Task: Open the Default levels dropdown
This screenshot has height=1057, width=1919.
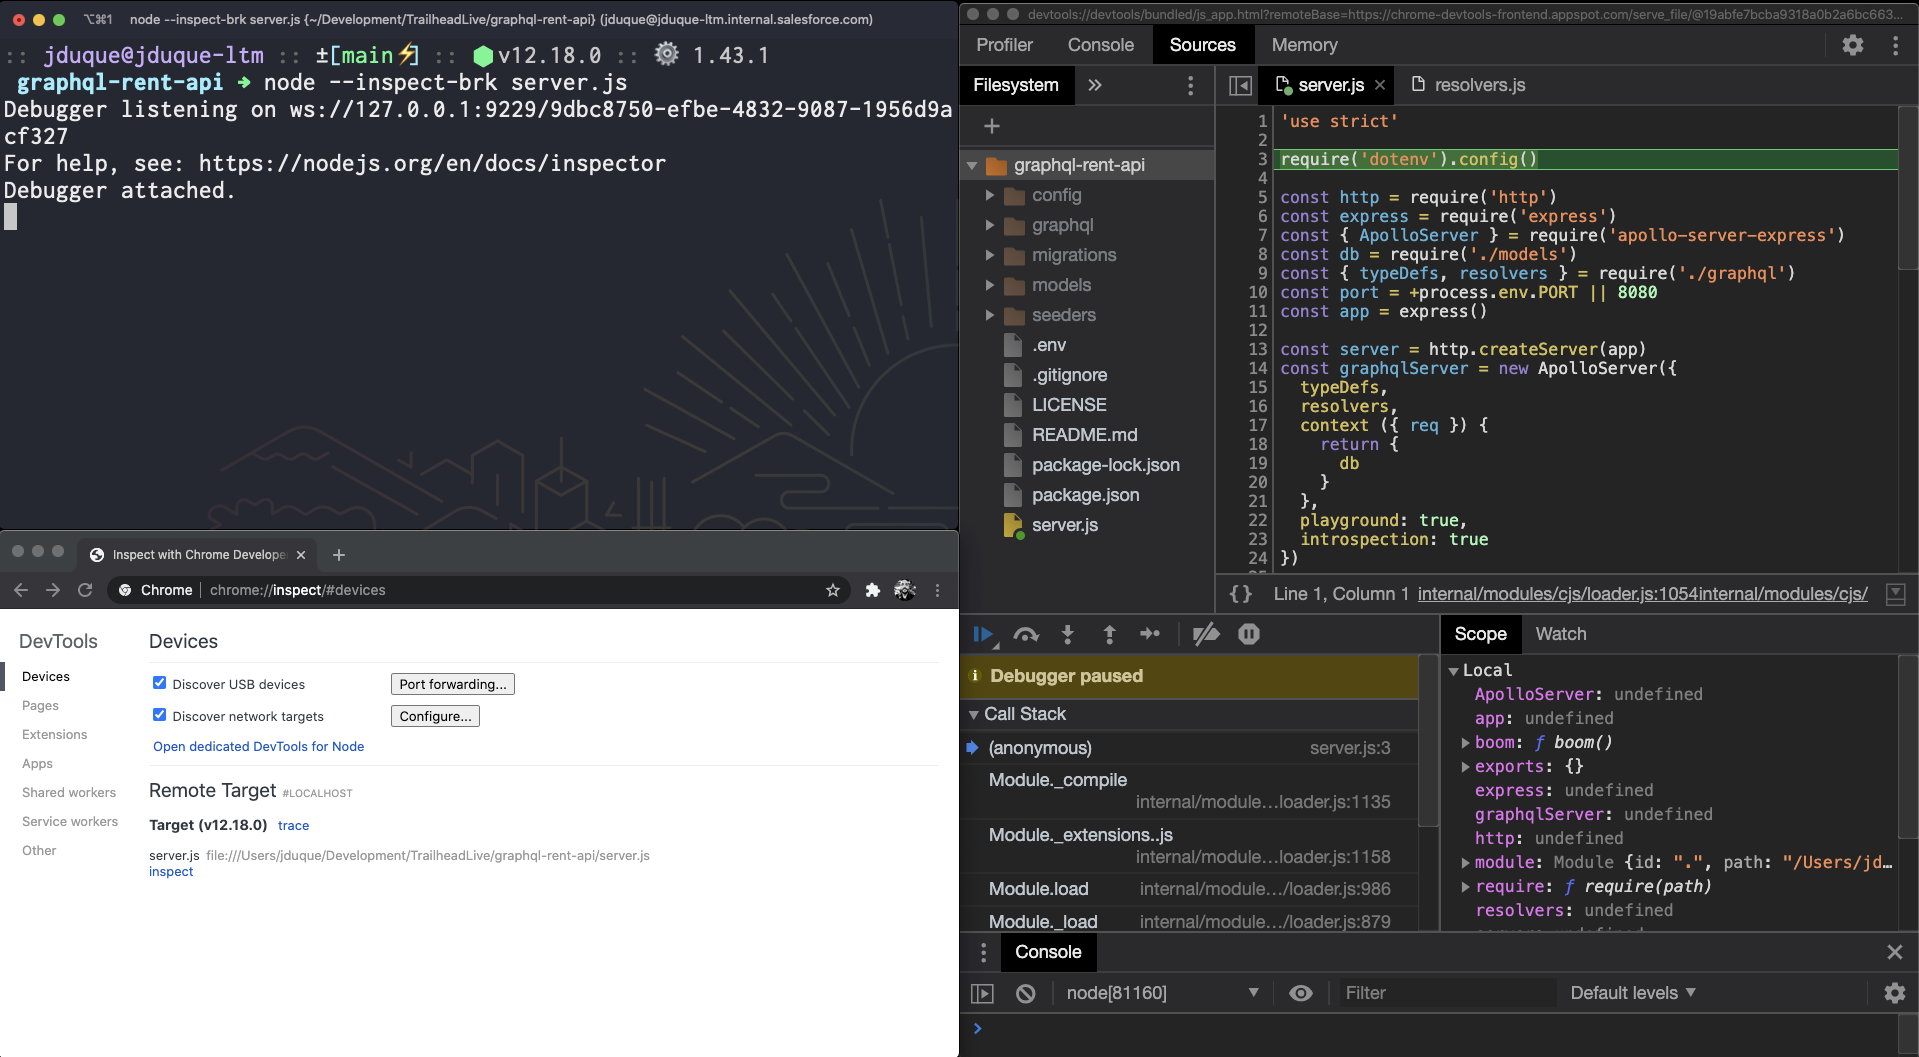Action: 1632,993
